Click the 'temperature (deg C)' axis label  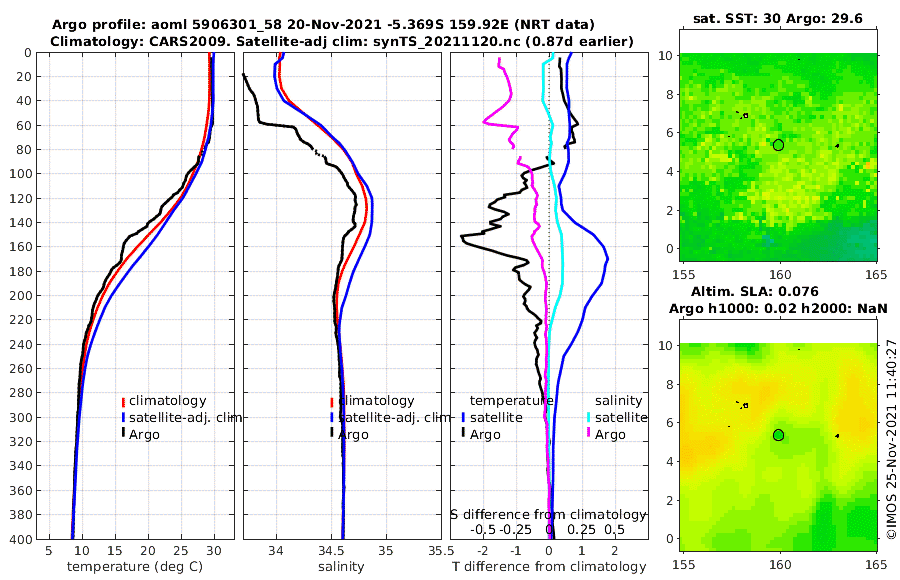(x=135, y=567)
